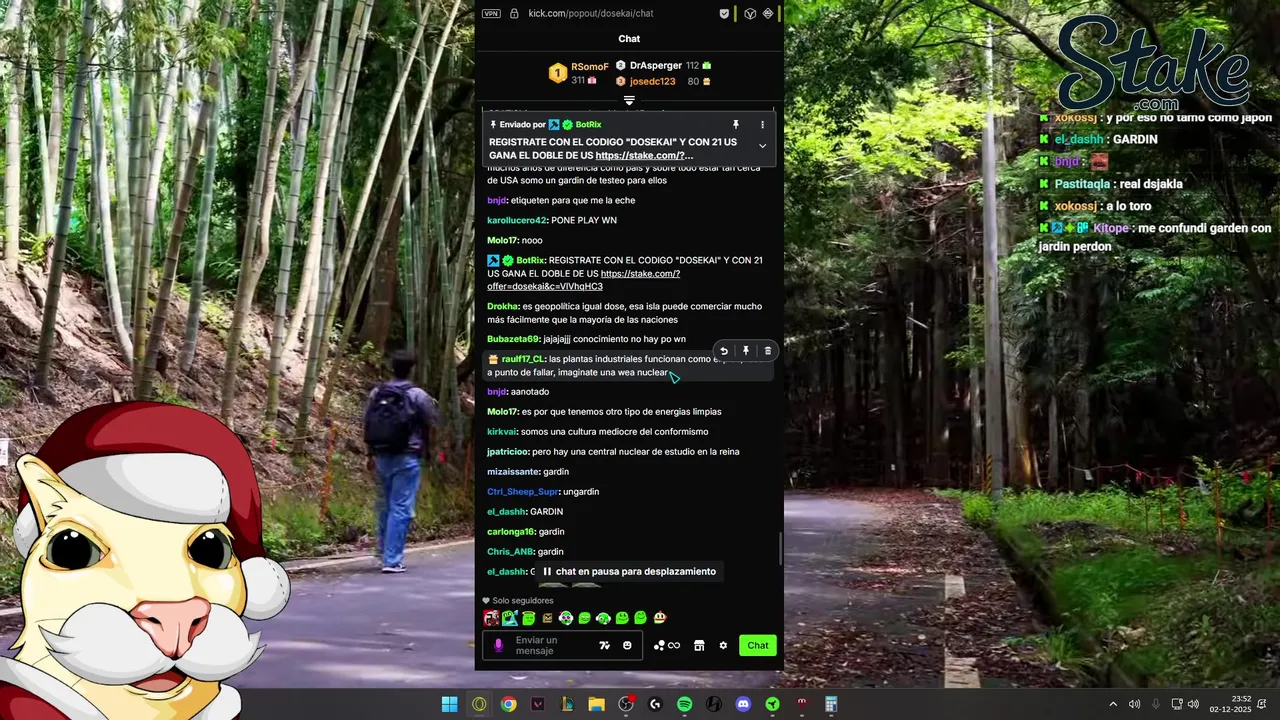Open pinned message three-dot menu
The image size is (1280, 720).
[x=762, y=125]
